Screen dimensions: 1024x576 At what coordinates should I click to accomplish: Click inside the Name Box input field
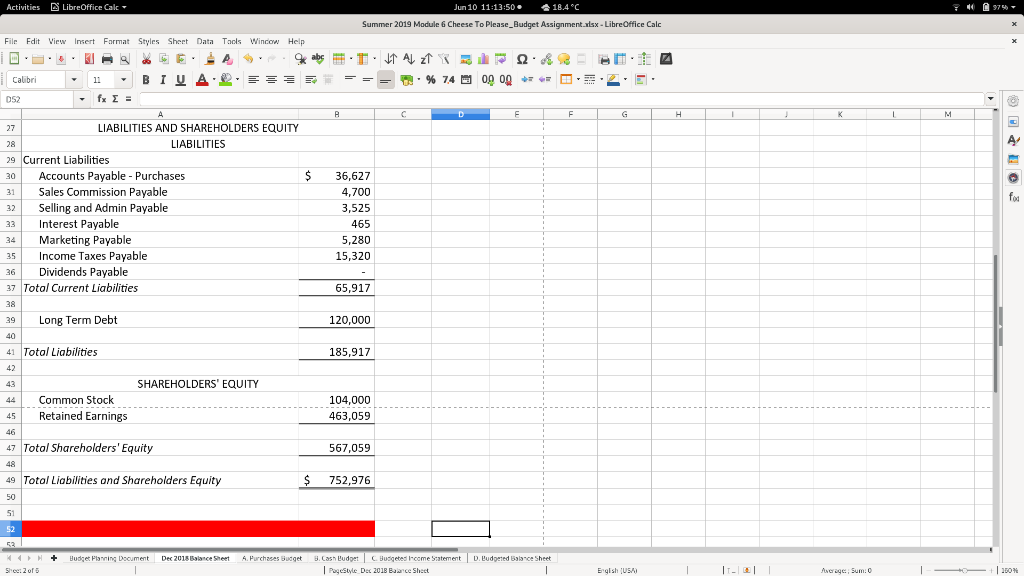(x=35, y=99)
